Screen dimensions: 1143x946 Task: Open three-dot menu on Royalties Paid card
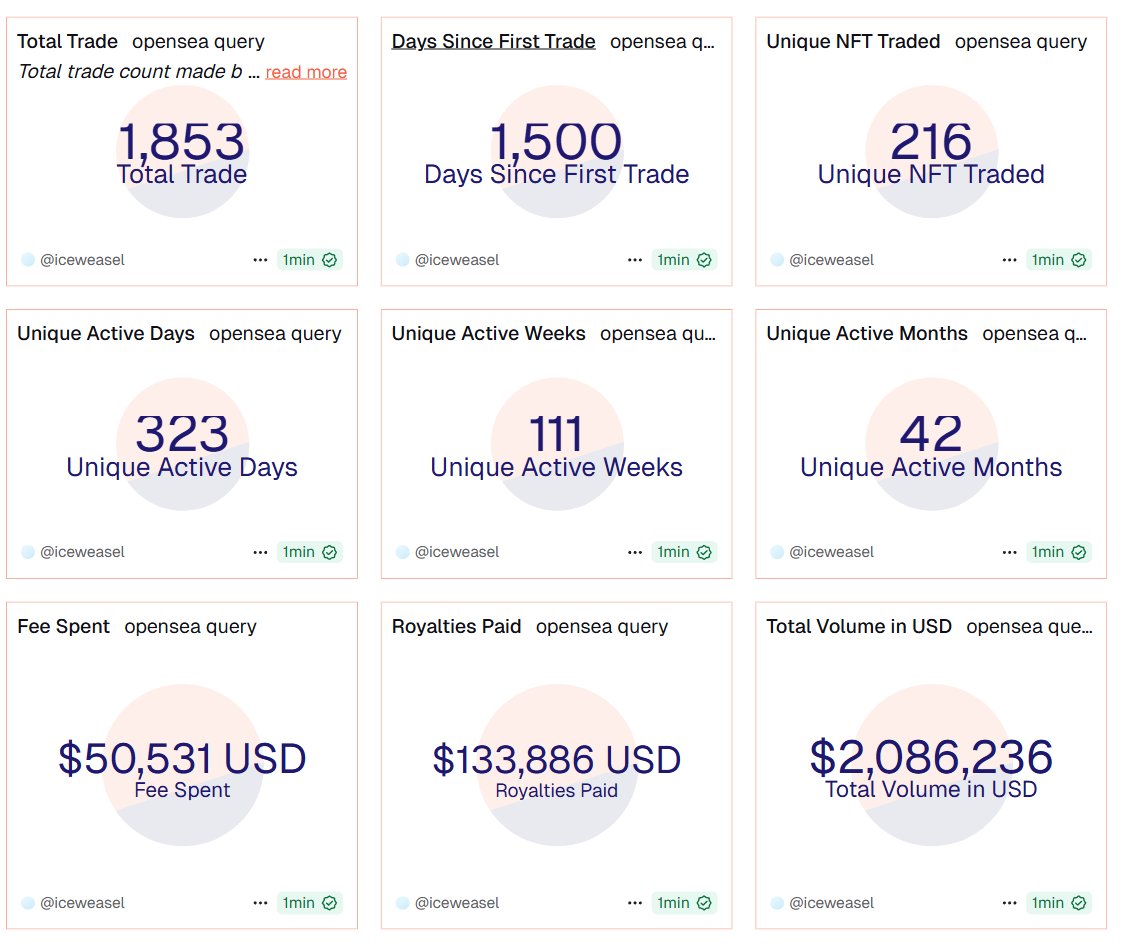coord(635,903)
